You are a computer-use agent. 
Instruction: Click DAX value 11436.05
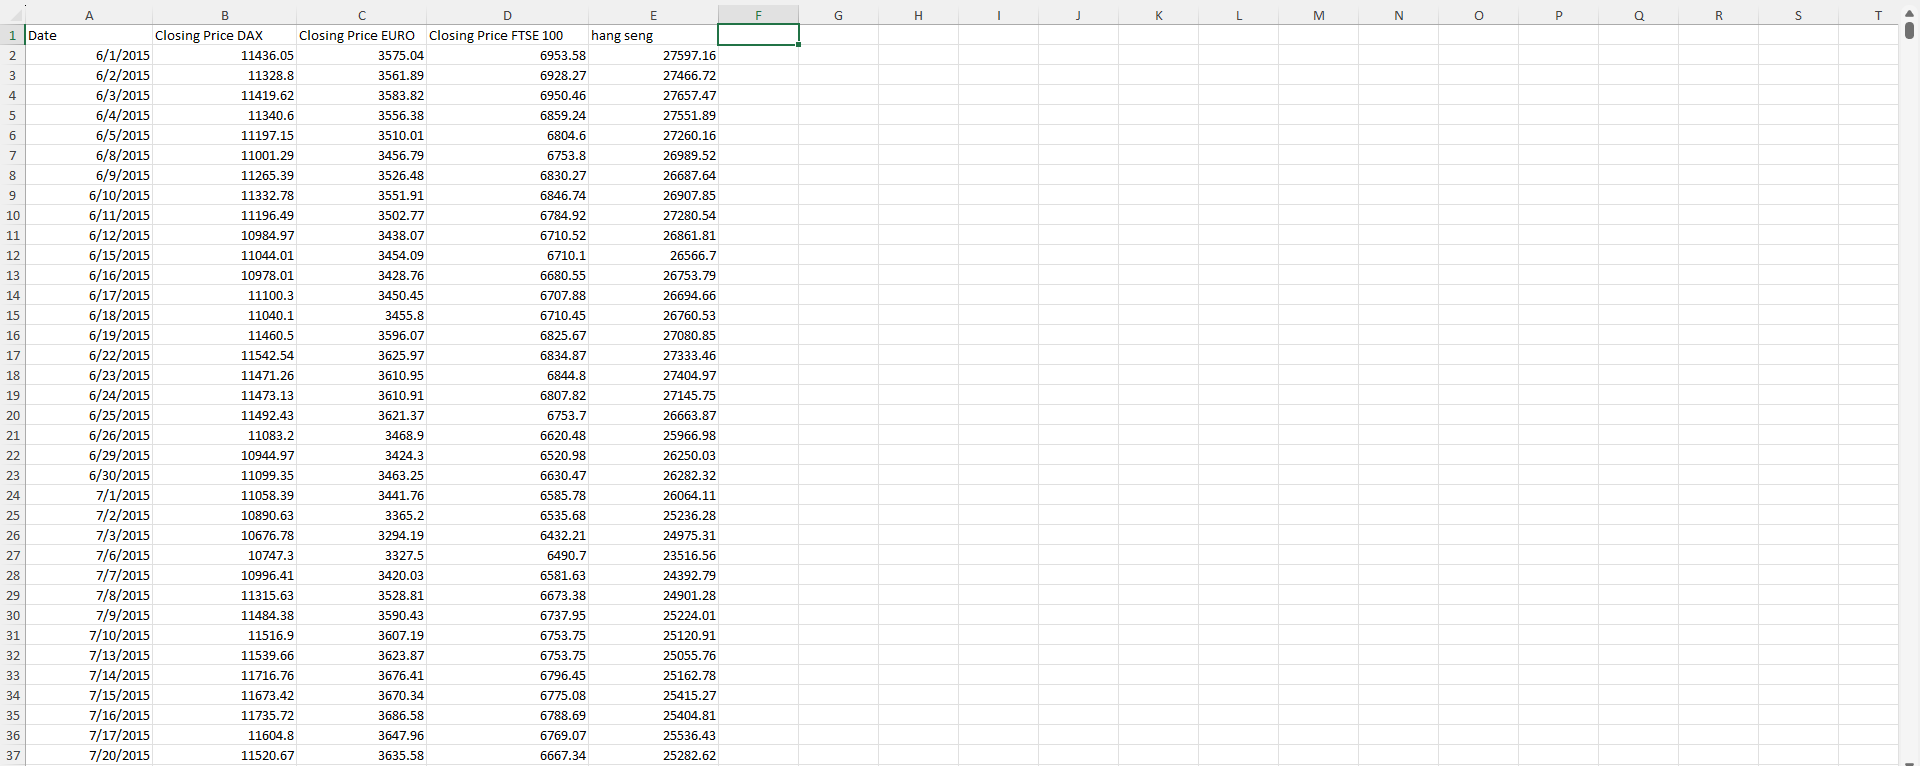pyautogui.click(x=224, y=55)
